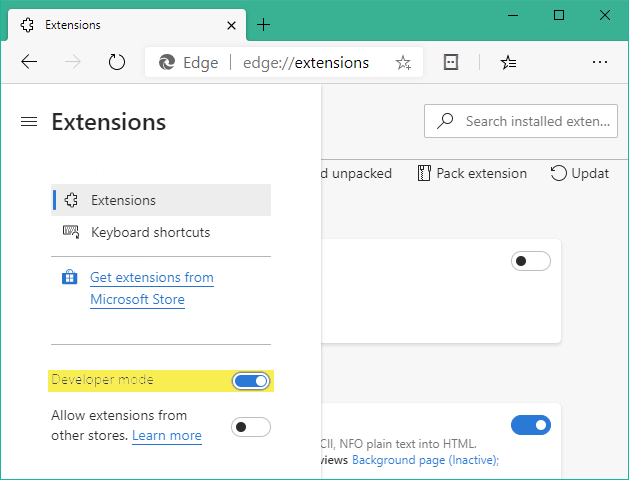Add this page to favorites

point(403,63)
